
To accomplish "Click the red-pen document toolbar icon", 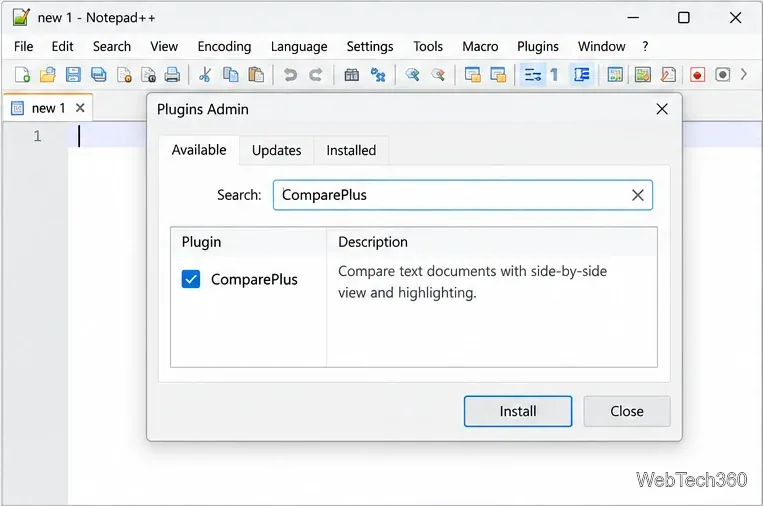I will [x=668, y=74].
